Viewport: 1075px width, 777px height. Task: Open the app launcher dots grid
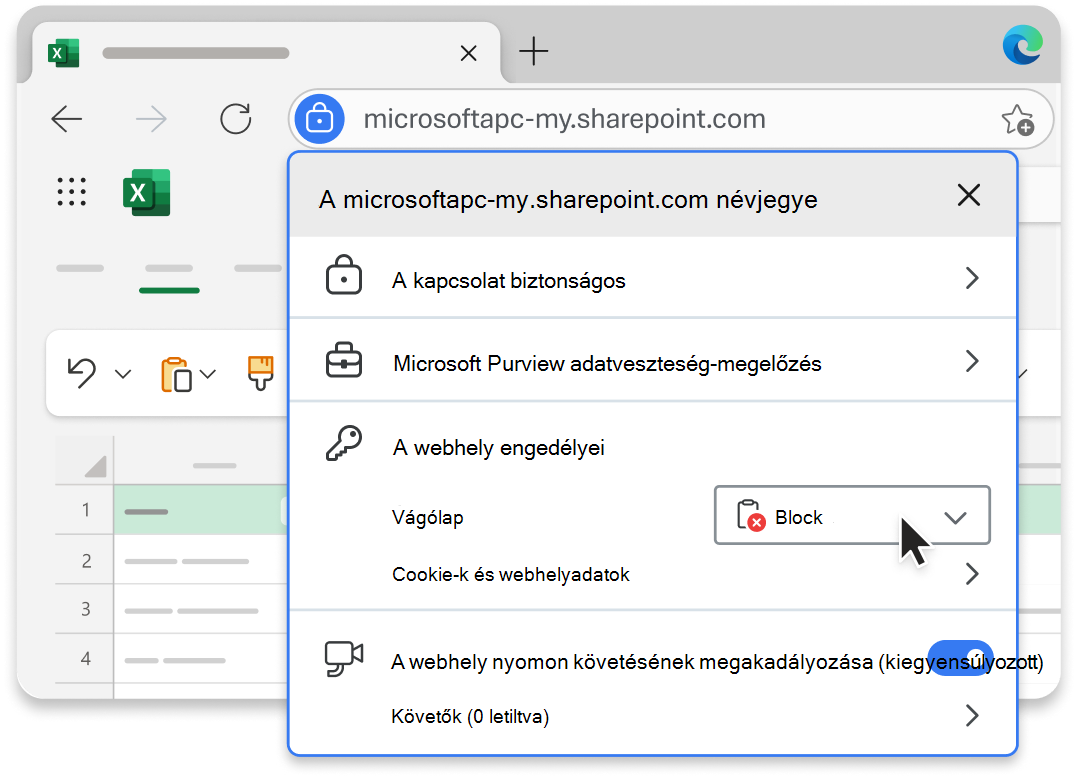pyautogui.click(x=71, y=191)
